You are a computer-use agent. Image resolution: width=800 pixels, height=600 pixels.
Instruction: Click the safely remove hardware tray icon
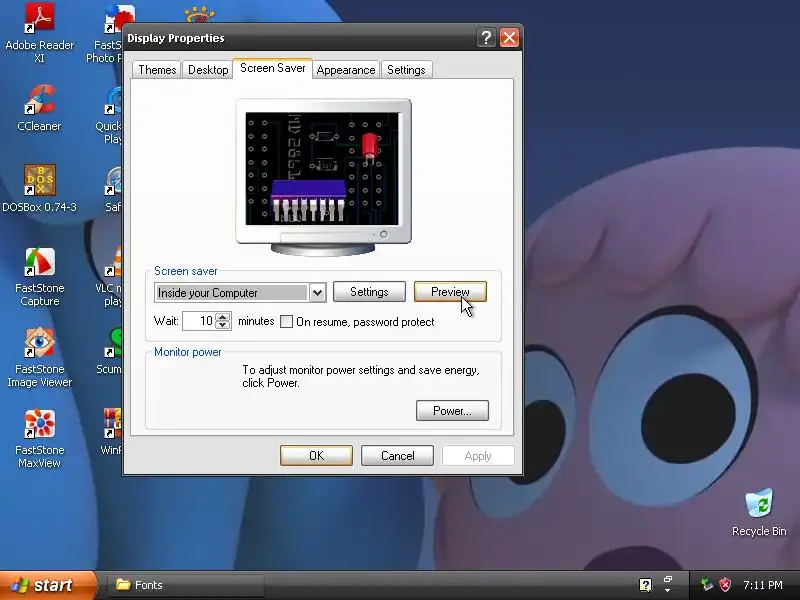707,585
